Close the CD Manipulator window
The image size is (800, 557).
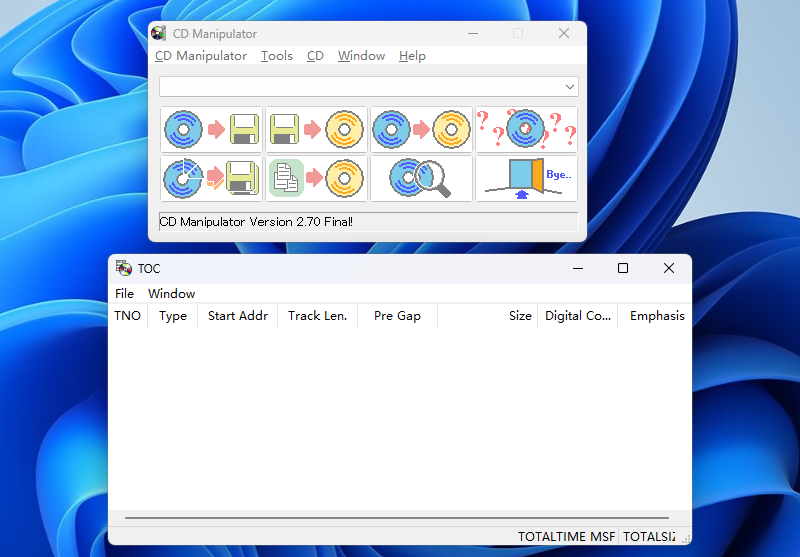(564, 34)
